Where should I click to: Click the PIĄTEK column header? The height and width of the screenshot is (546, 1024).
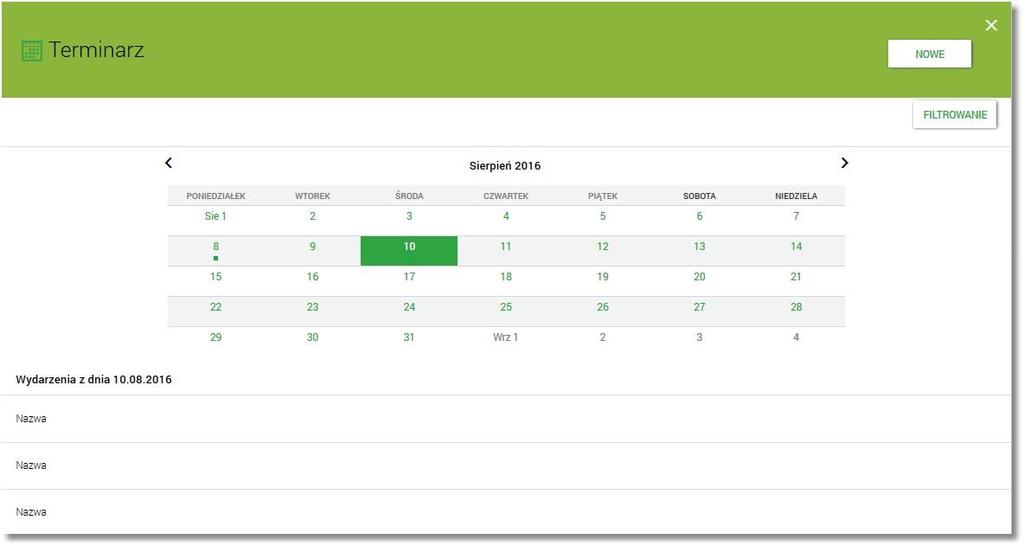point(602,196)
